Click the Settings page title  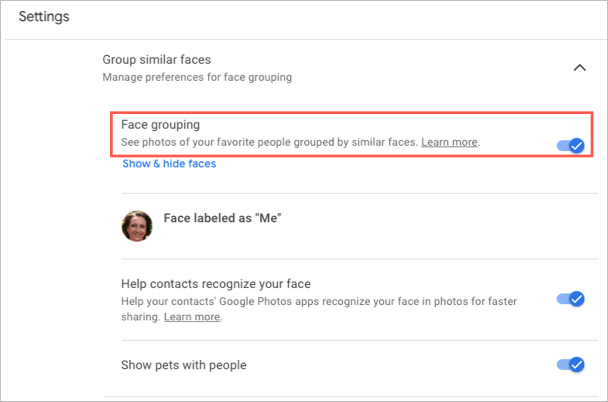click(x=50, y=17)
